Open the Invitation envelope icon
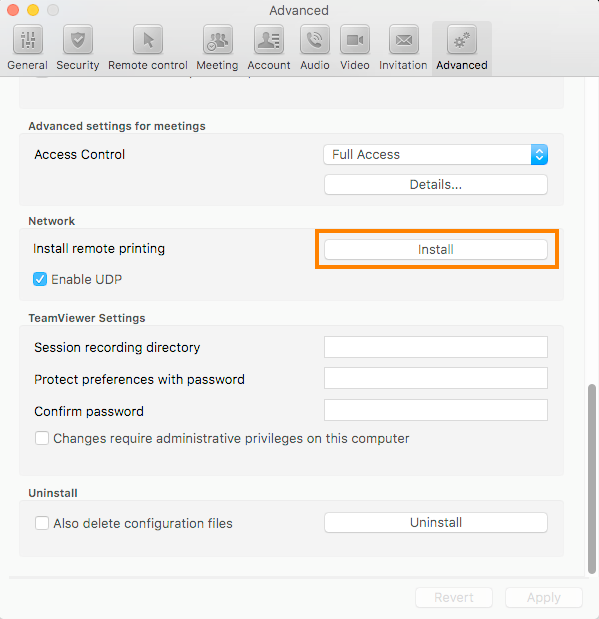 (404, 39)
